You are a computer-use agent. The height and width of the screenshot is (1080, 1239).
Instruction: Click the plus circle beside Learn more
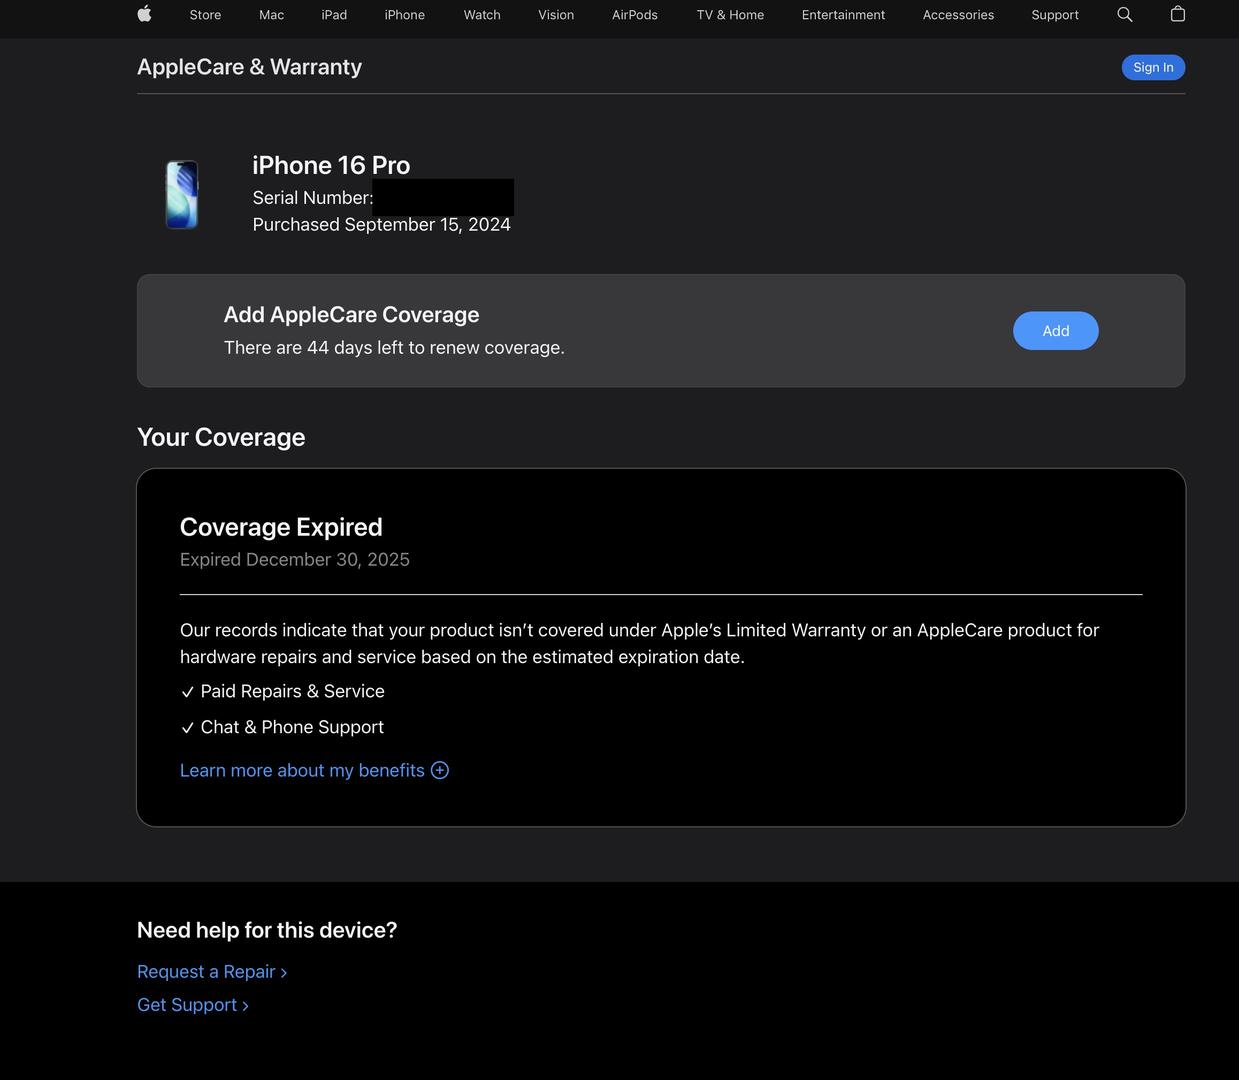(x=440, y=770)
